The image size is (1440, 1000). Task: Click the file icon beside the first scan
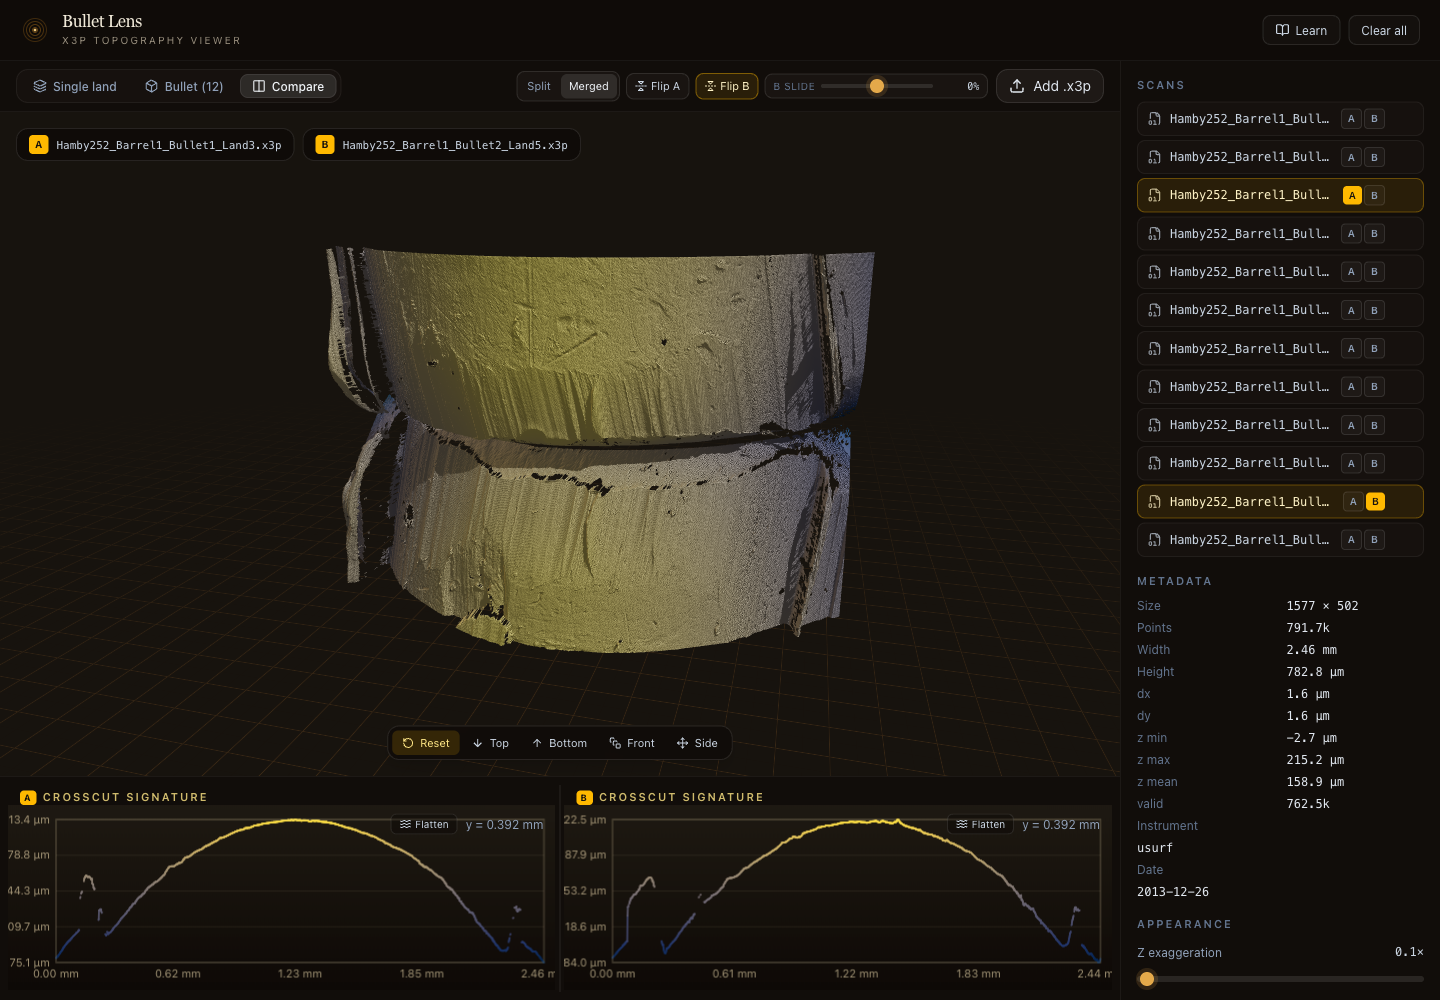[1154, 118]
